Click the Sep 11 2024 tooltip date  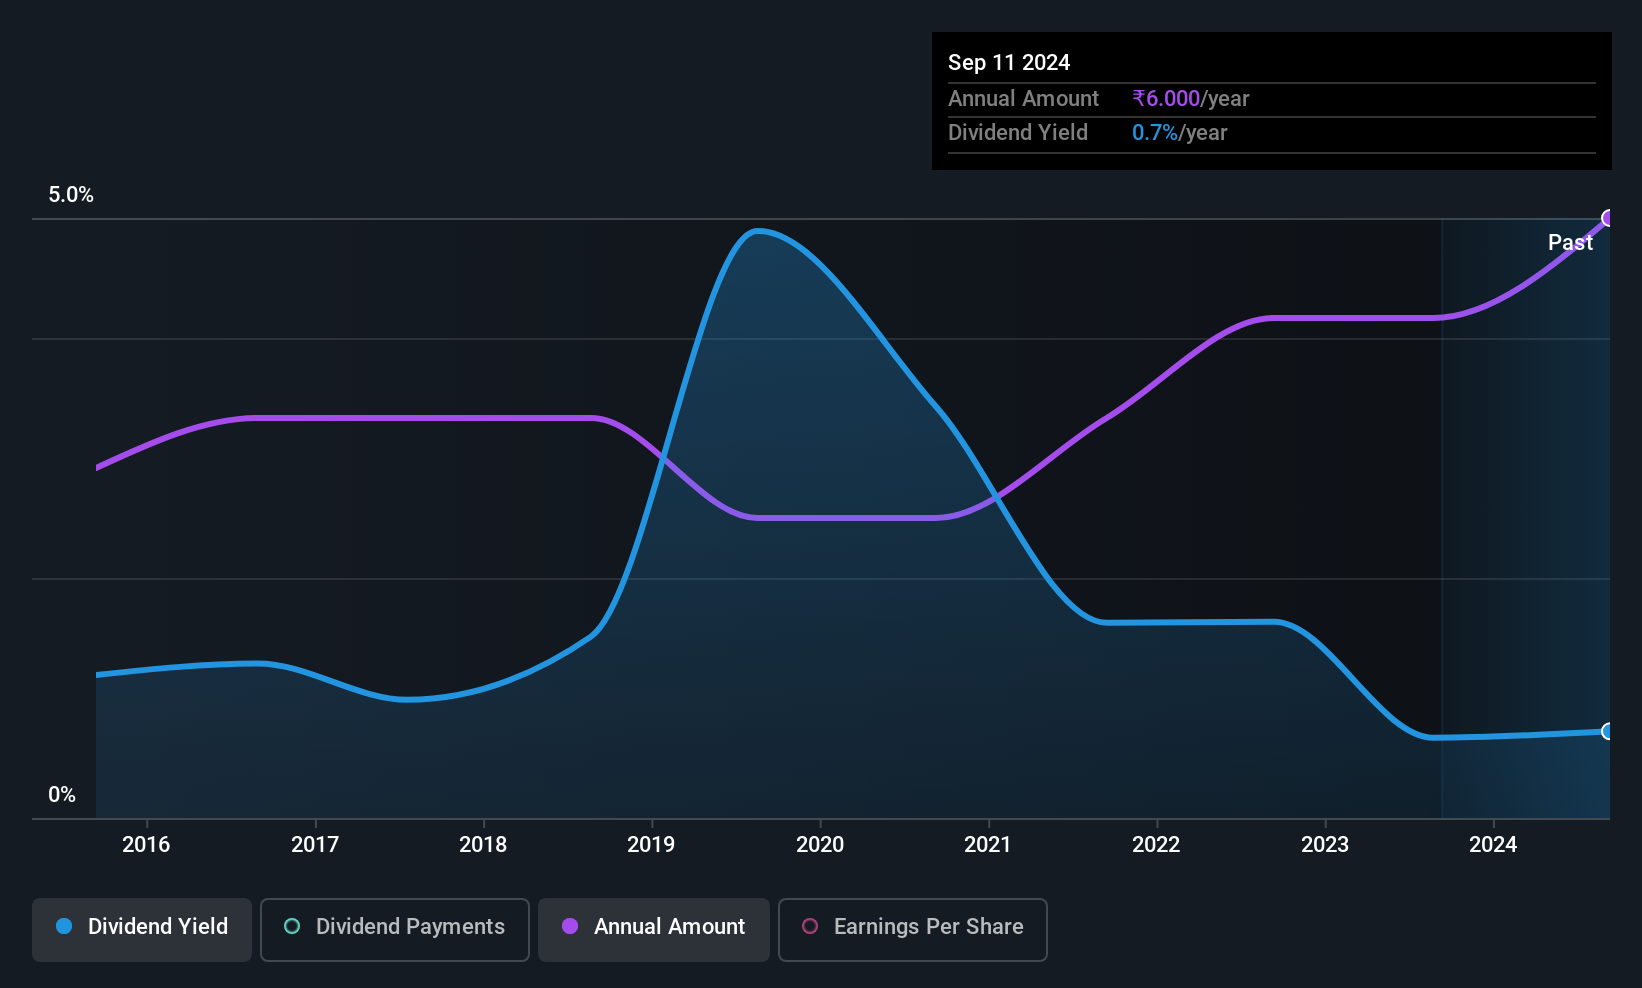pyautogui.click(x=1009, y=62)
